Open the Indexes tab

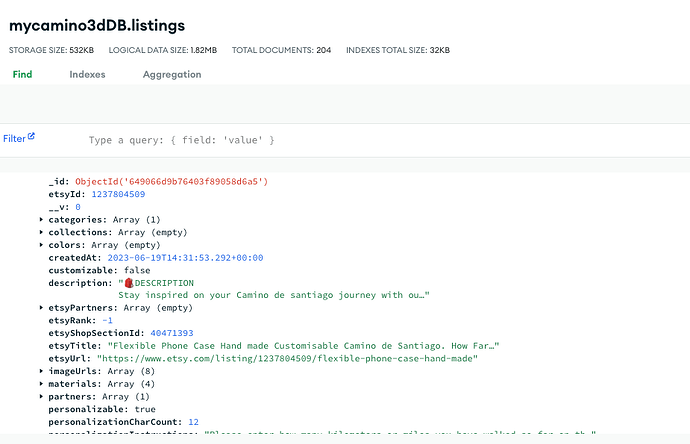coord(89,75)
